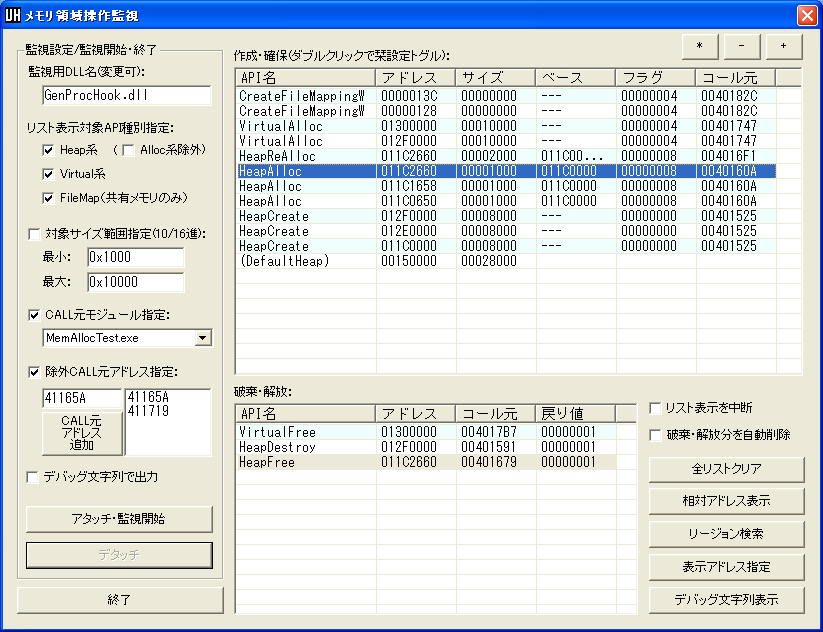Close the memory monitor window

[x=807, y=15]
